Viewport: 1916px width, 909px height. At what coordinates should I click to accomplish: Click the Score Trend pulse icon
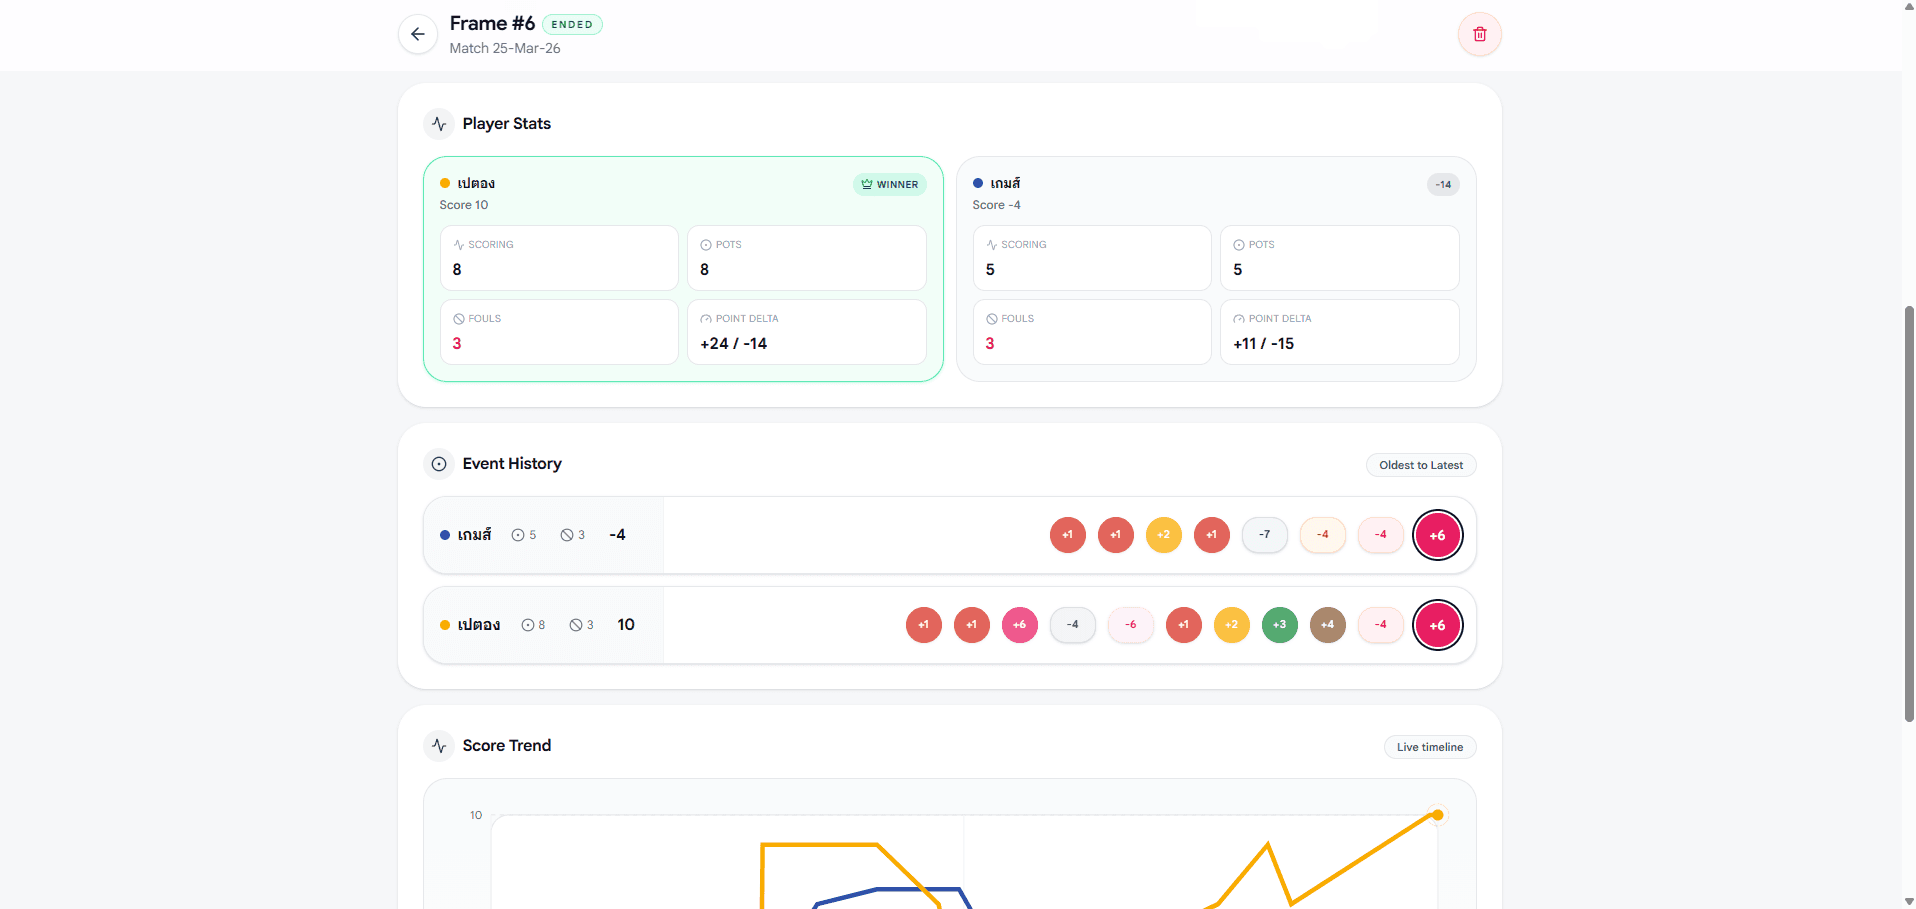(x=439, y=746)
